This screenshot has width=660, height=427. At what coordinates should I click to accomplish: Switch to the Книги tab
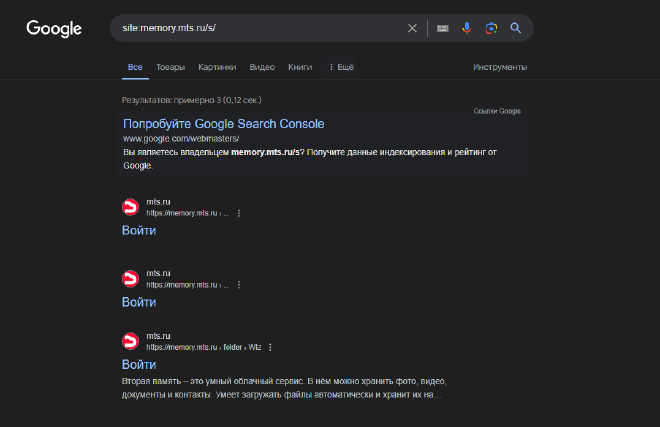click(300, 67)
